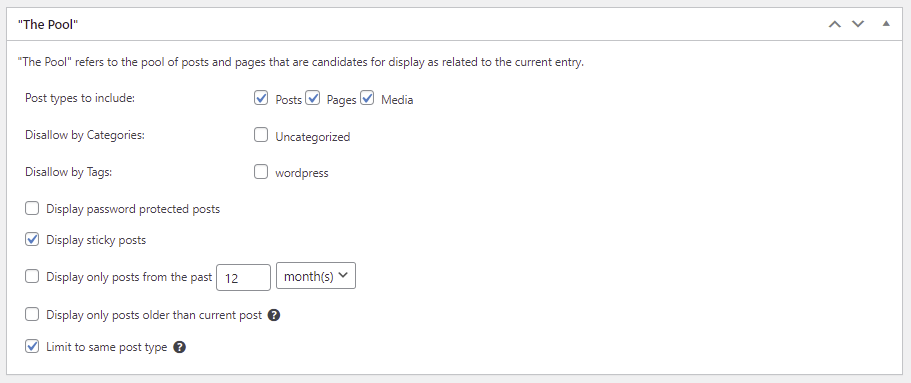This screenshot has height=383, width=911.
Task: Enable Display only posts from the past
Action: tap(32, 277)
